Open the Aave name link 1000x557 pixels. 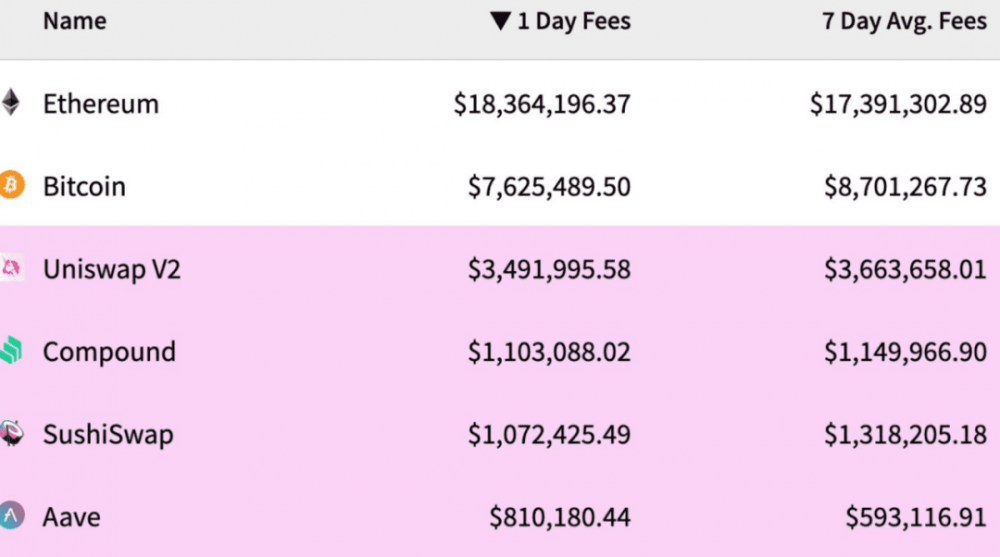(71, 516)
